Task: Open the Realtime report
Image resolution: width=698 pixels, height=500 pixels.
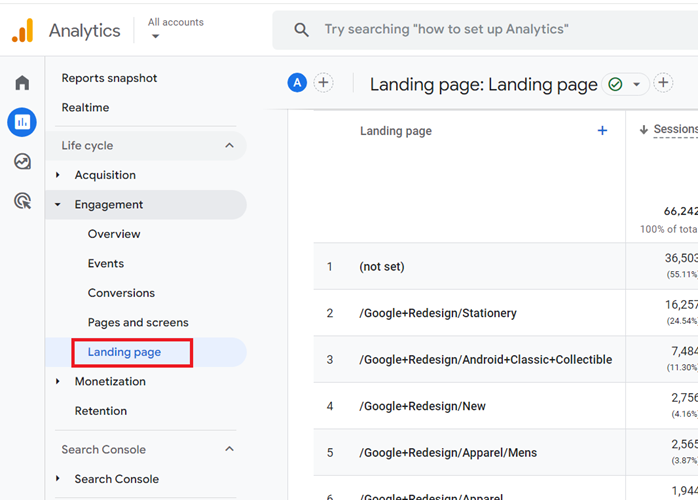Action: click(85, 108)
